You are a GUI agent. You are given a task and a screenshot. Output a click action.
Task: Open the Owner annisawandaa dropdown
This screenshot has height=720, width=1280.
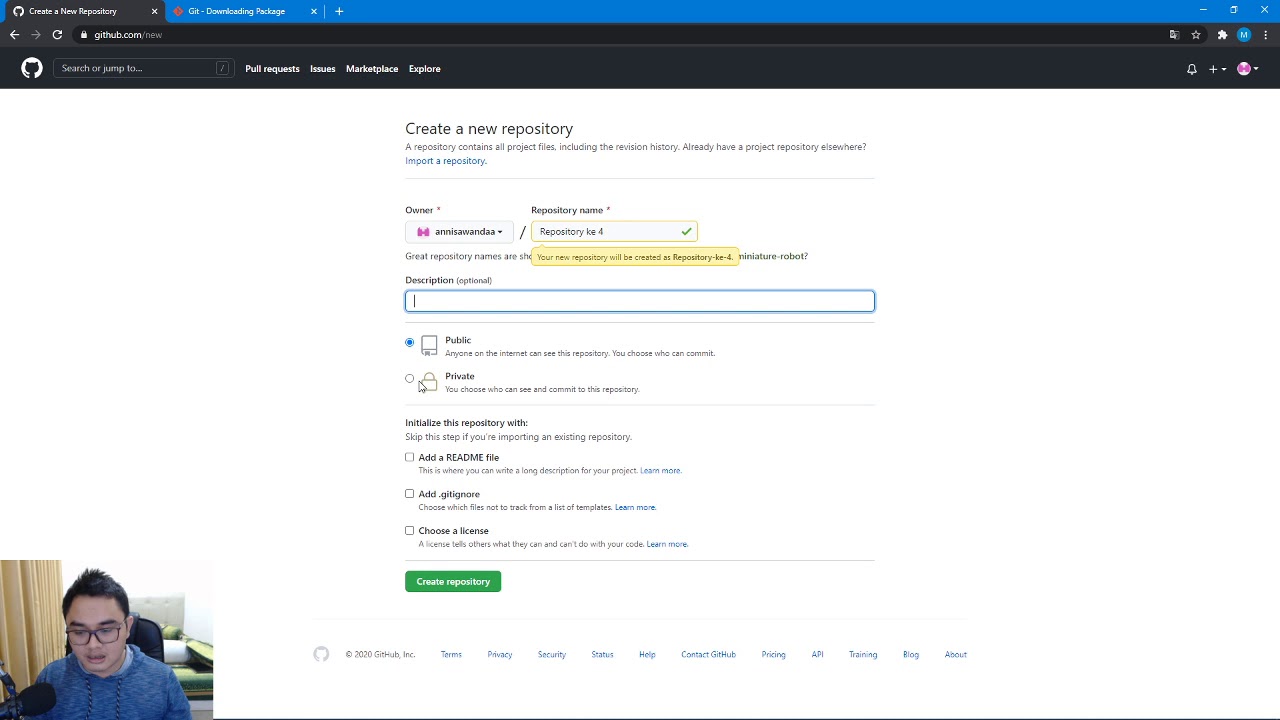(459, 232)
